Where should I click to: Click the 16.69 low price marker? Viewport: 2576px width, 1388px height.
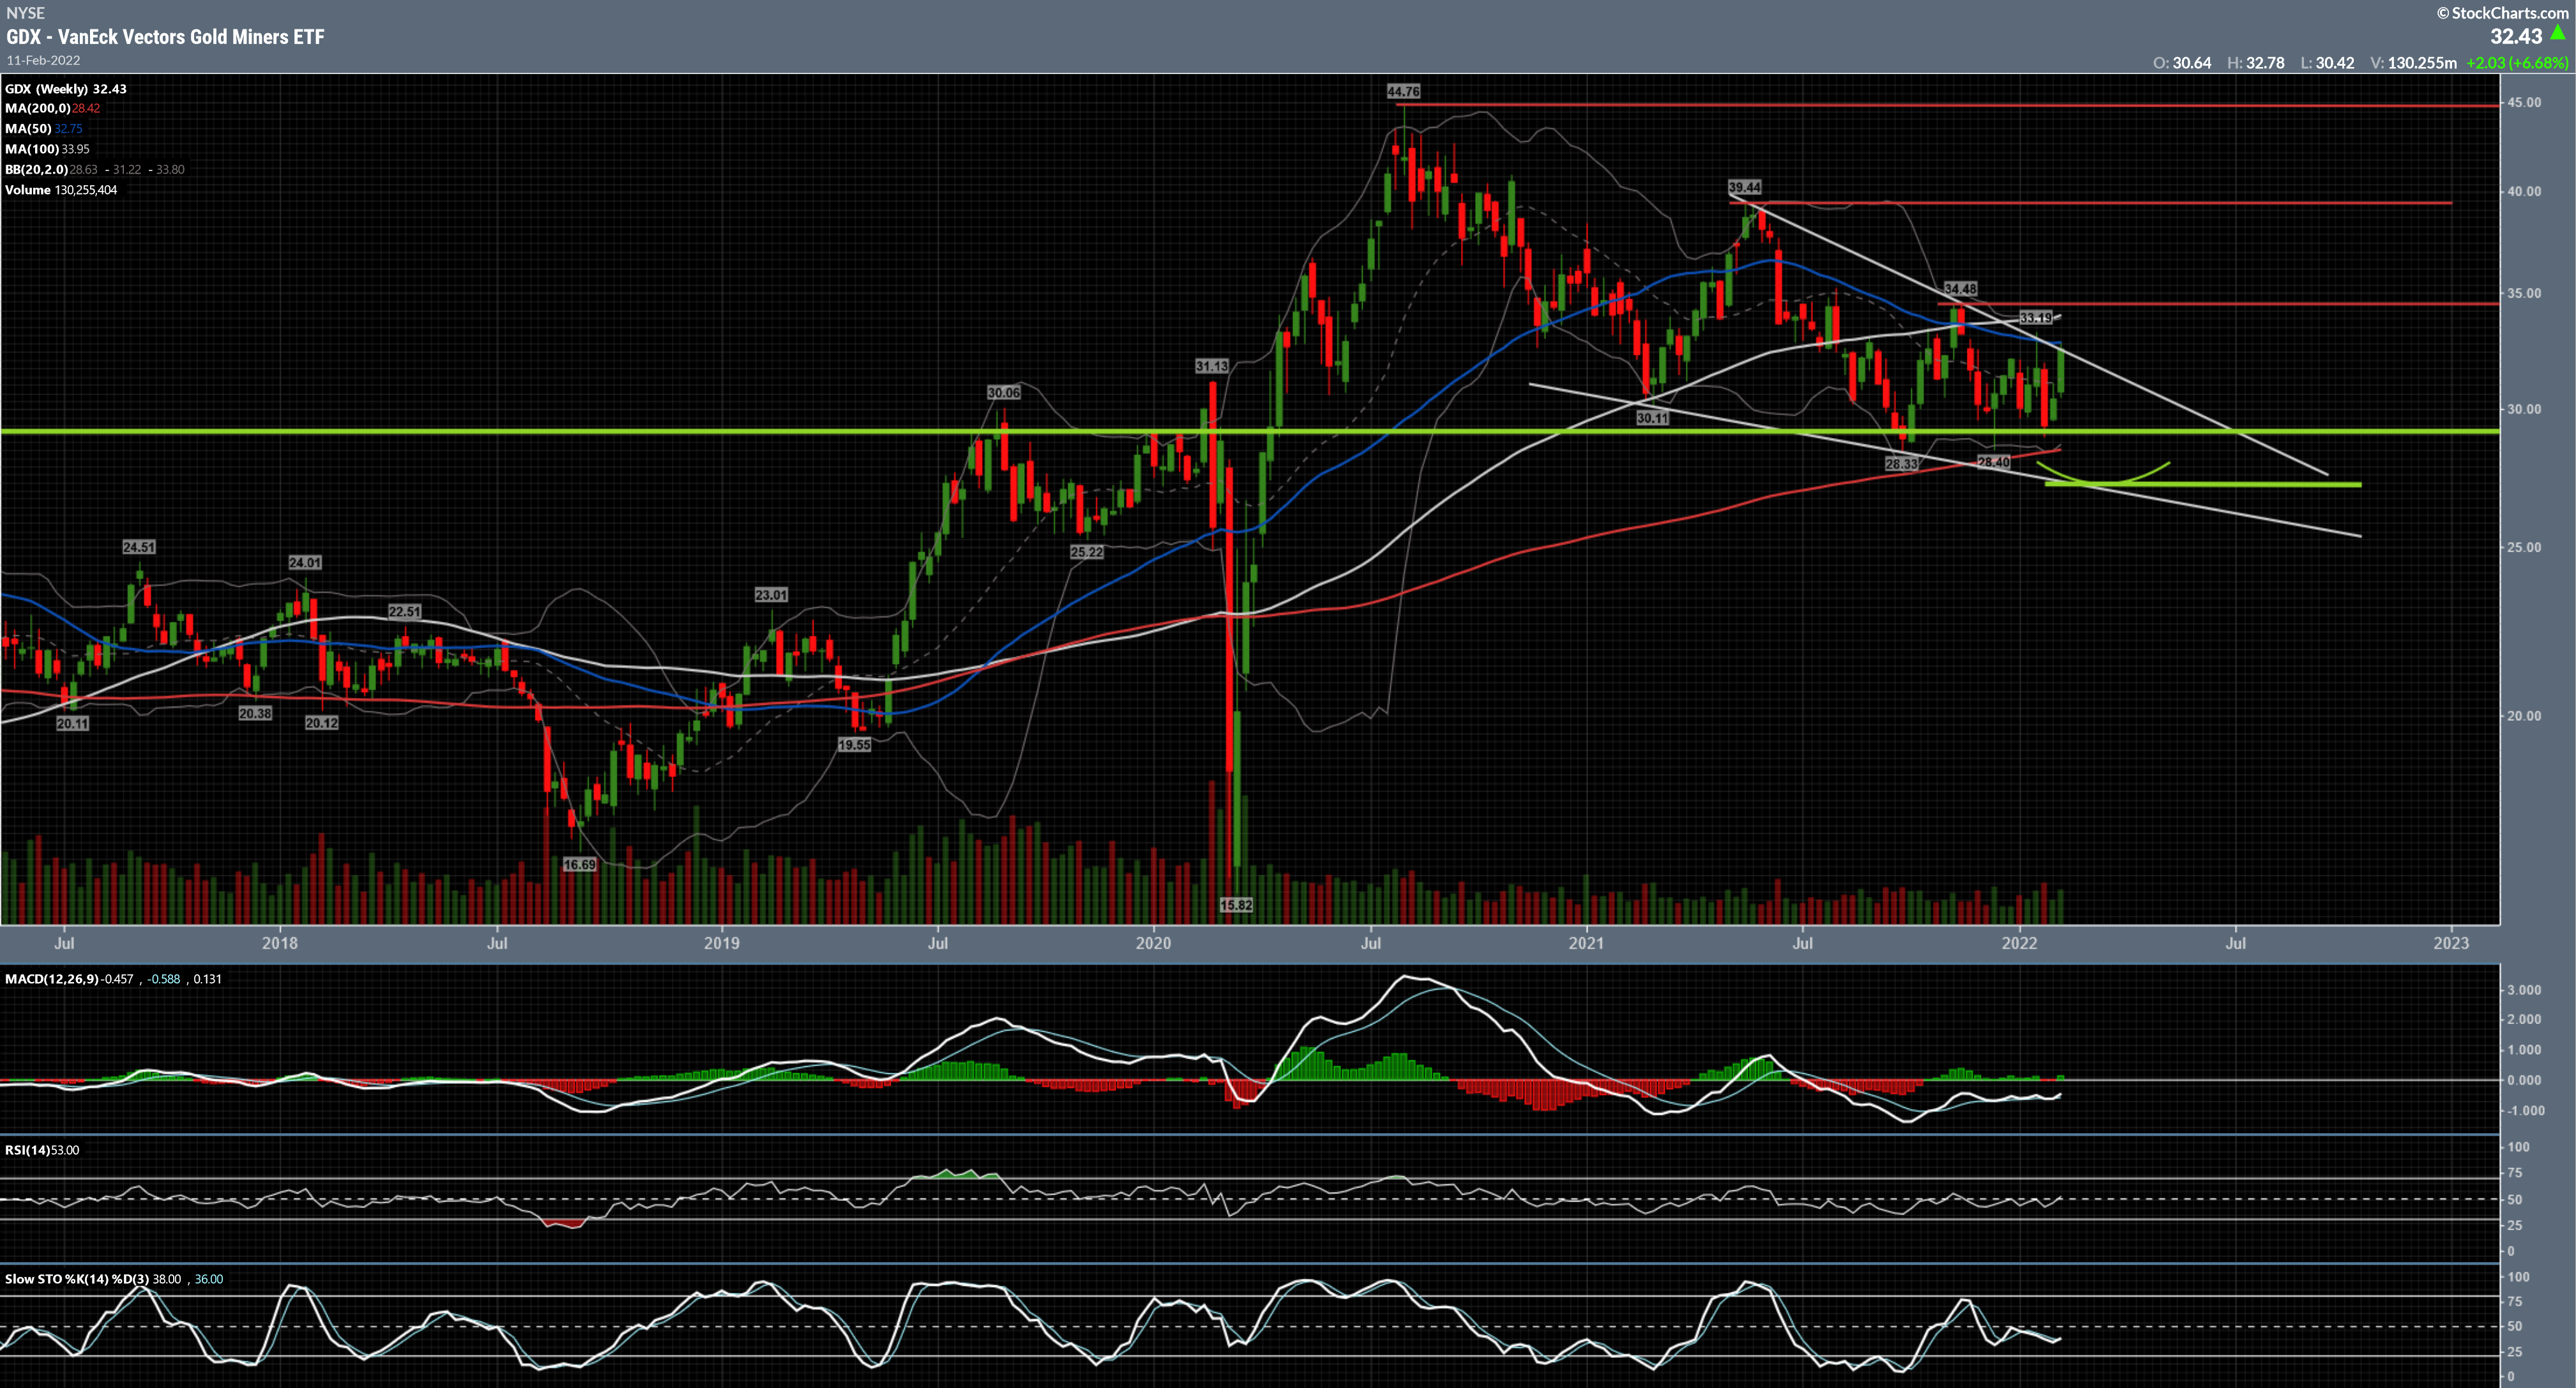pos(579,864)
